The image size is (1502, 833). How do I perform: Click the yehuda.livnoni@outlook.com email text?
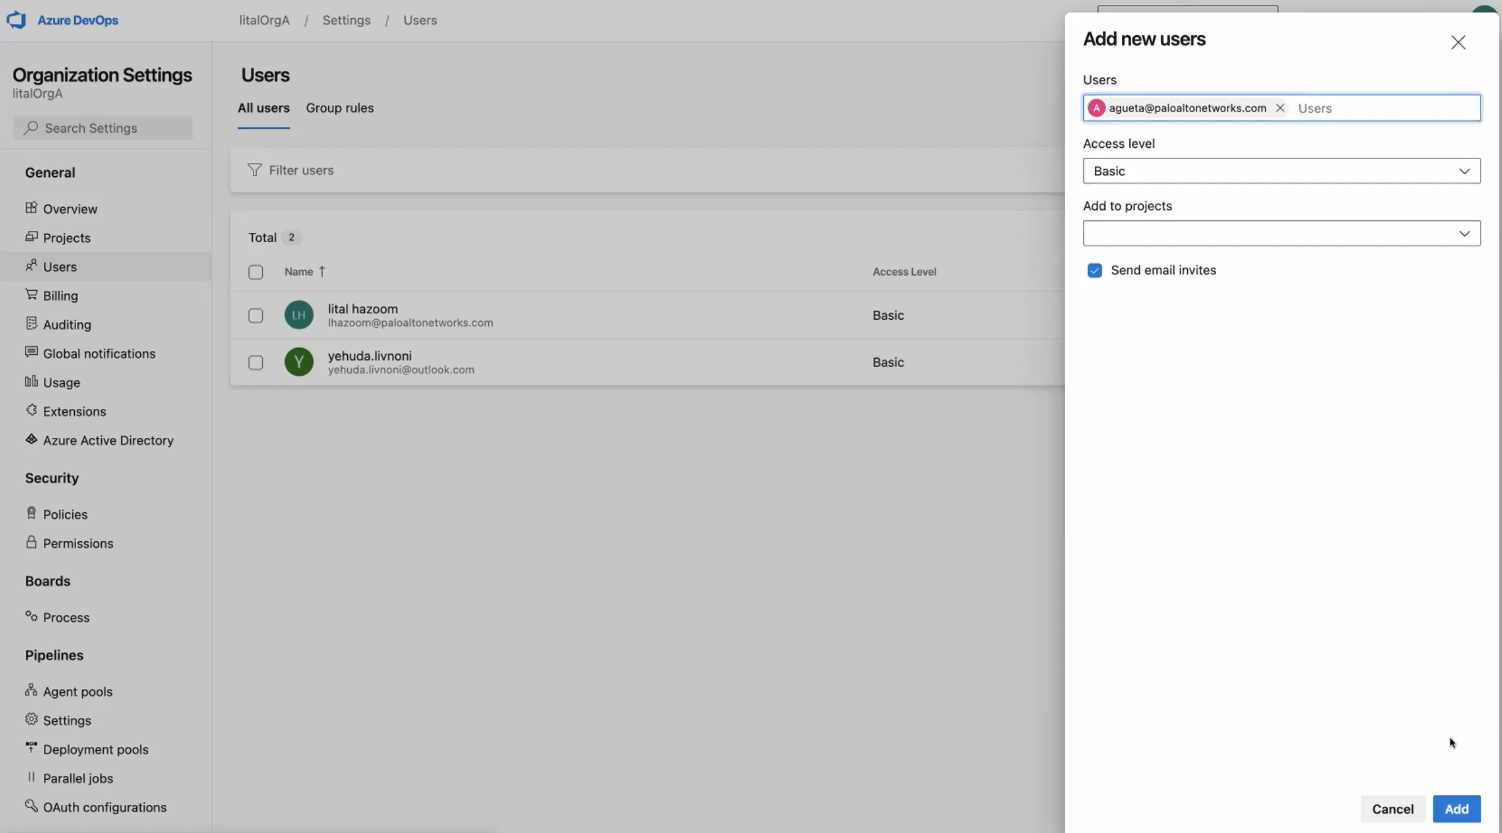[x=401, y=370]
